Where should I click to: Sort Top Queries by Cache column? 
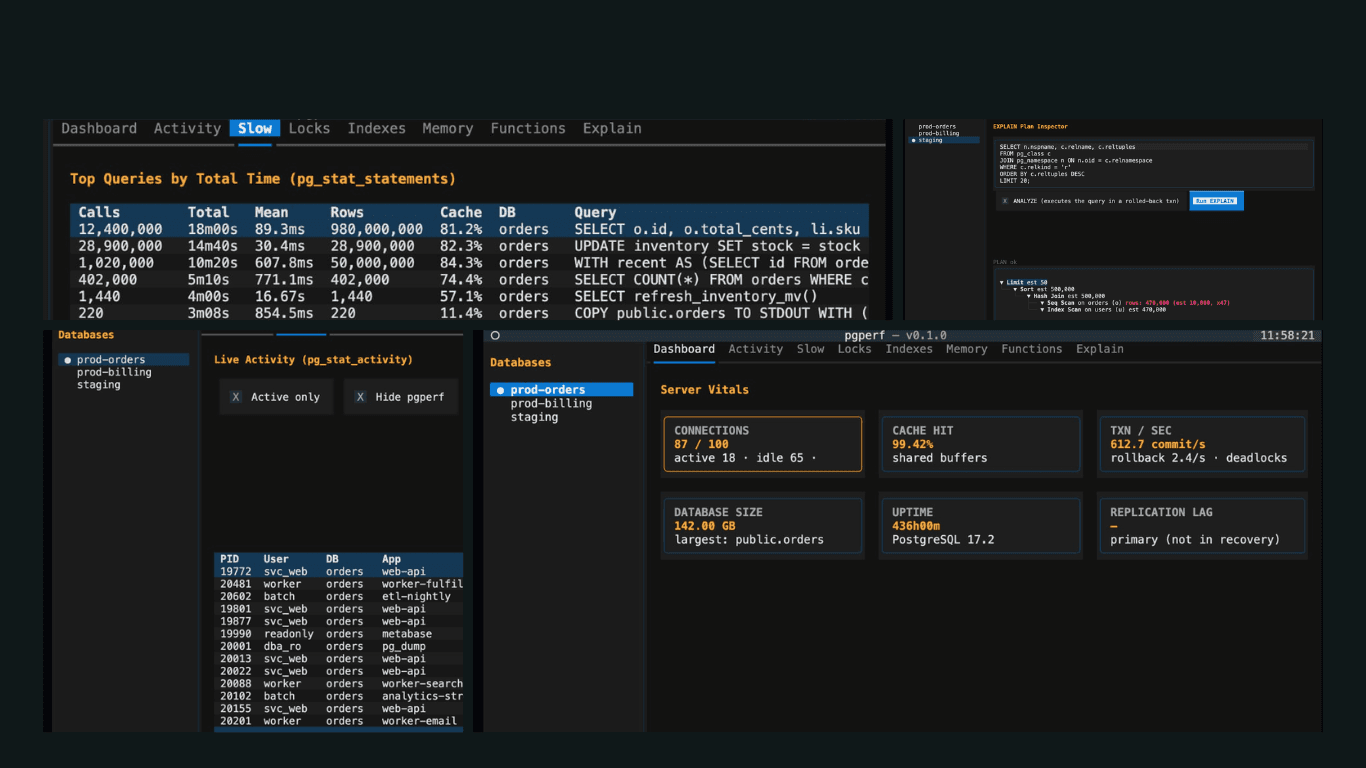coord(461,212)
